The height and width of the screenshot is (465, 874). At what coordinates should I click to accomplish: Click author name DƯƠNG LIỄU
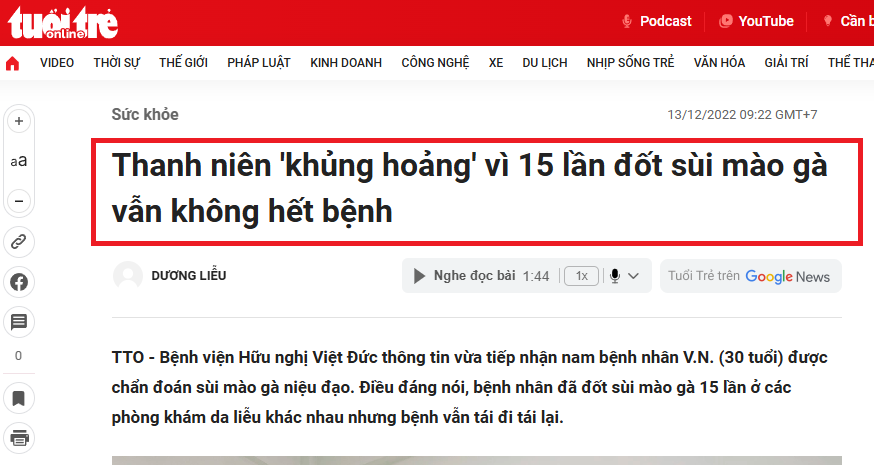(x=188, y=276)
